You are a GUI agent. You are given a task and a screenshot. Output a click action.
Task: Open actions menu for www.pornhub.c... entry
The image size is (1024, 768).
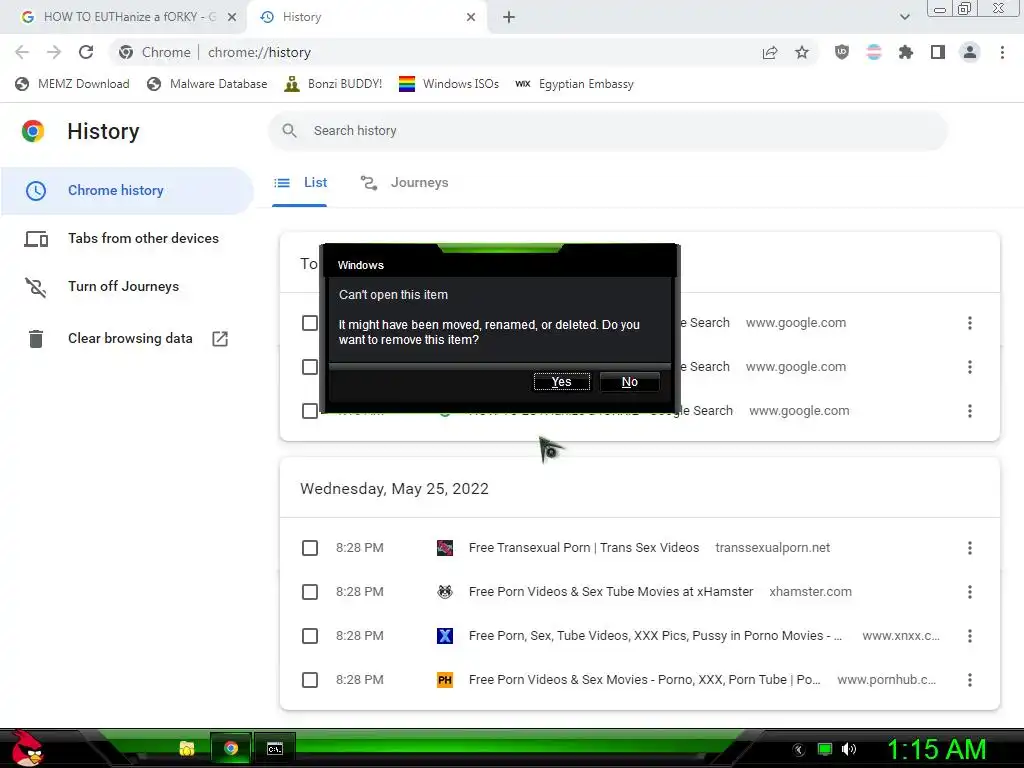(970, 680)
